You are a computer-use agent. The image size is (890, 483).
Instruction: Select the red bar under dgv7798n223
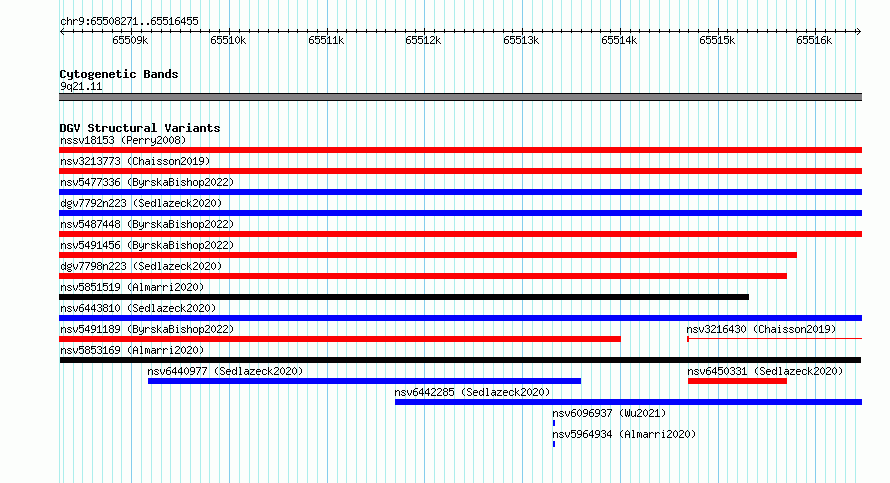[x=423, y=276]
